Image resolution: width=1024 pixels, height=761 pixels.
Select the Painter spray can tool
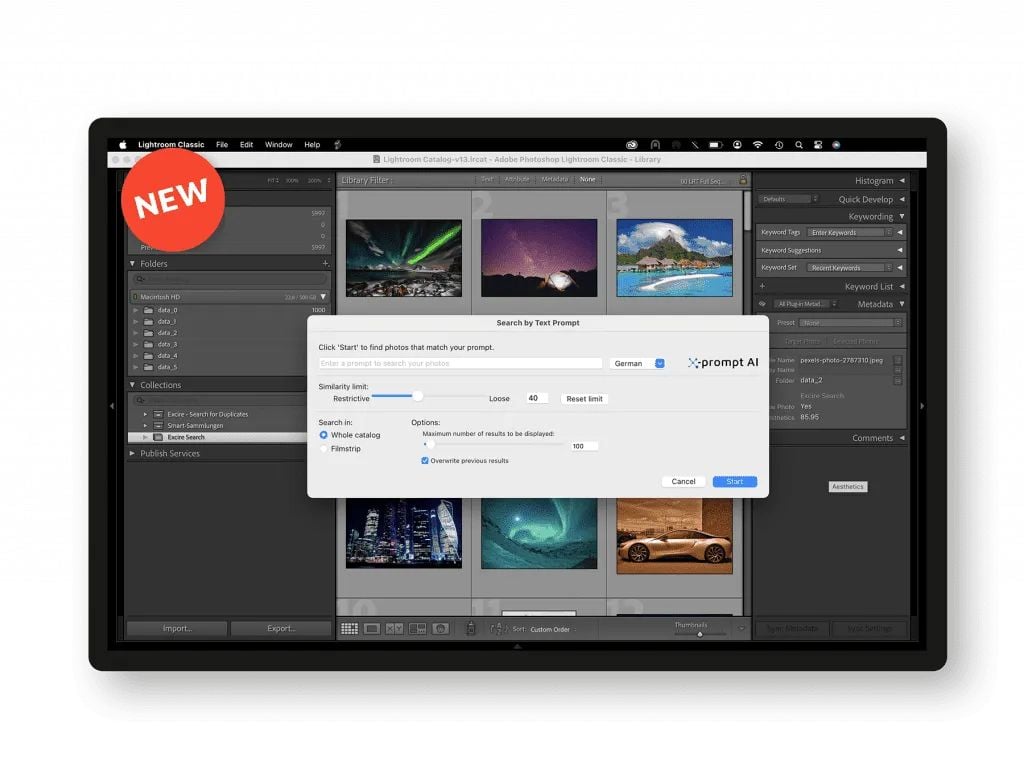470,628
